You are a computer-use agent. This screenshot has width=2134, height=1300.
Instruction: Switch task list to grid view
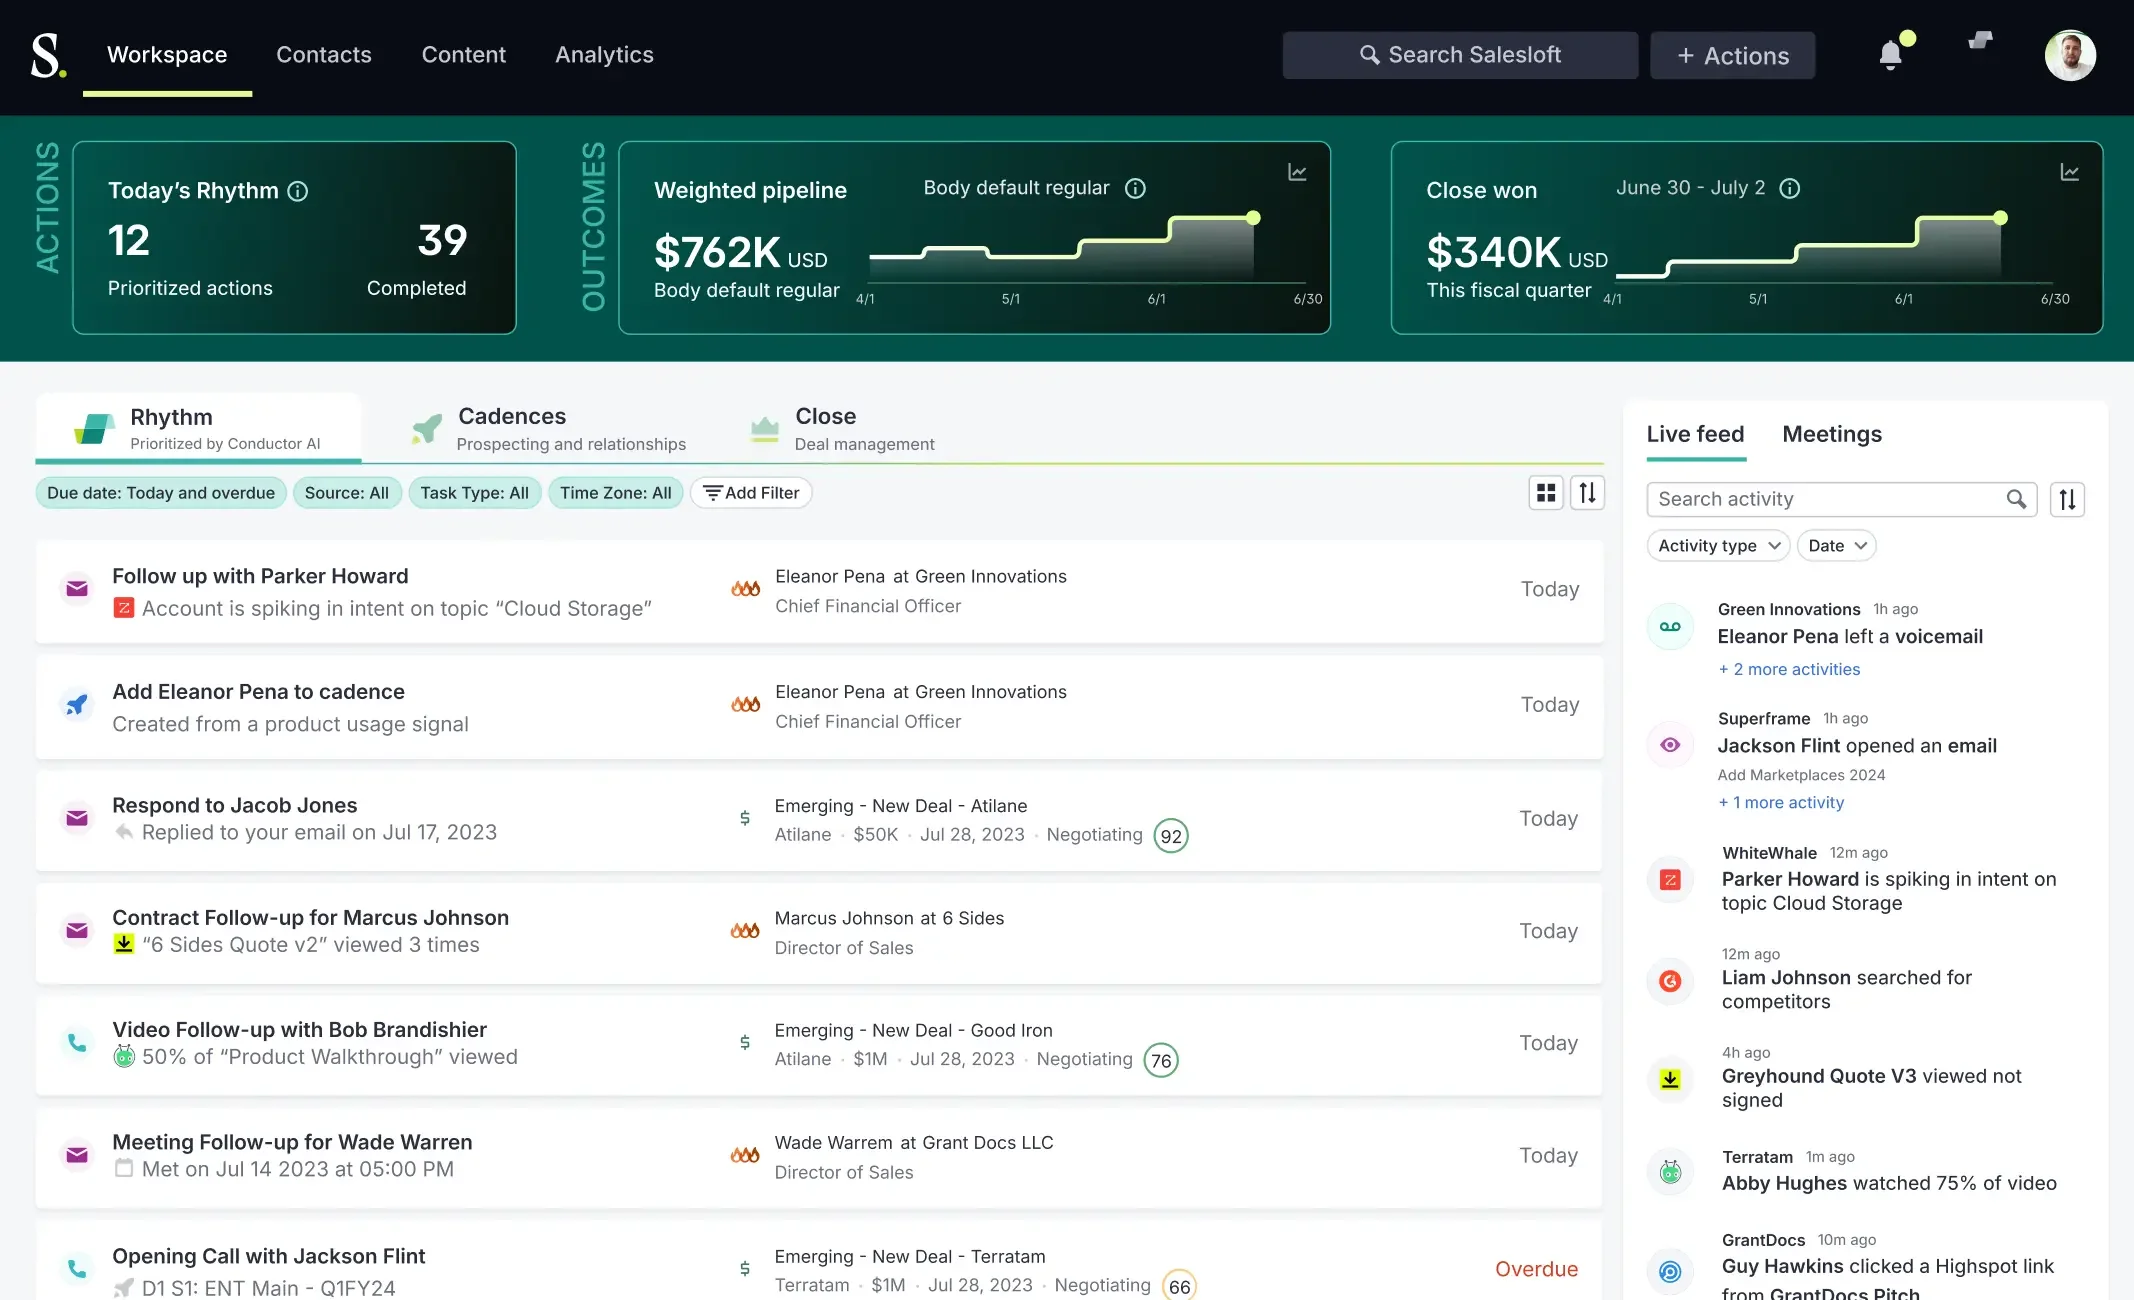(1546, 493)
